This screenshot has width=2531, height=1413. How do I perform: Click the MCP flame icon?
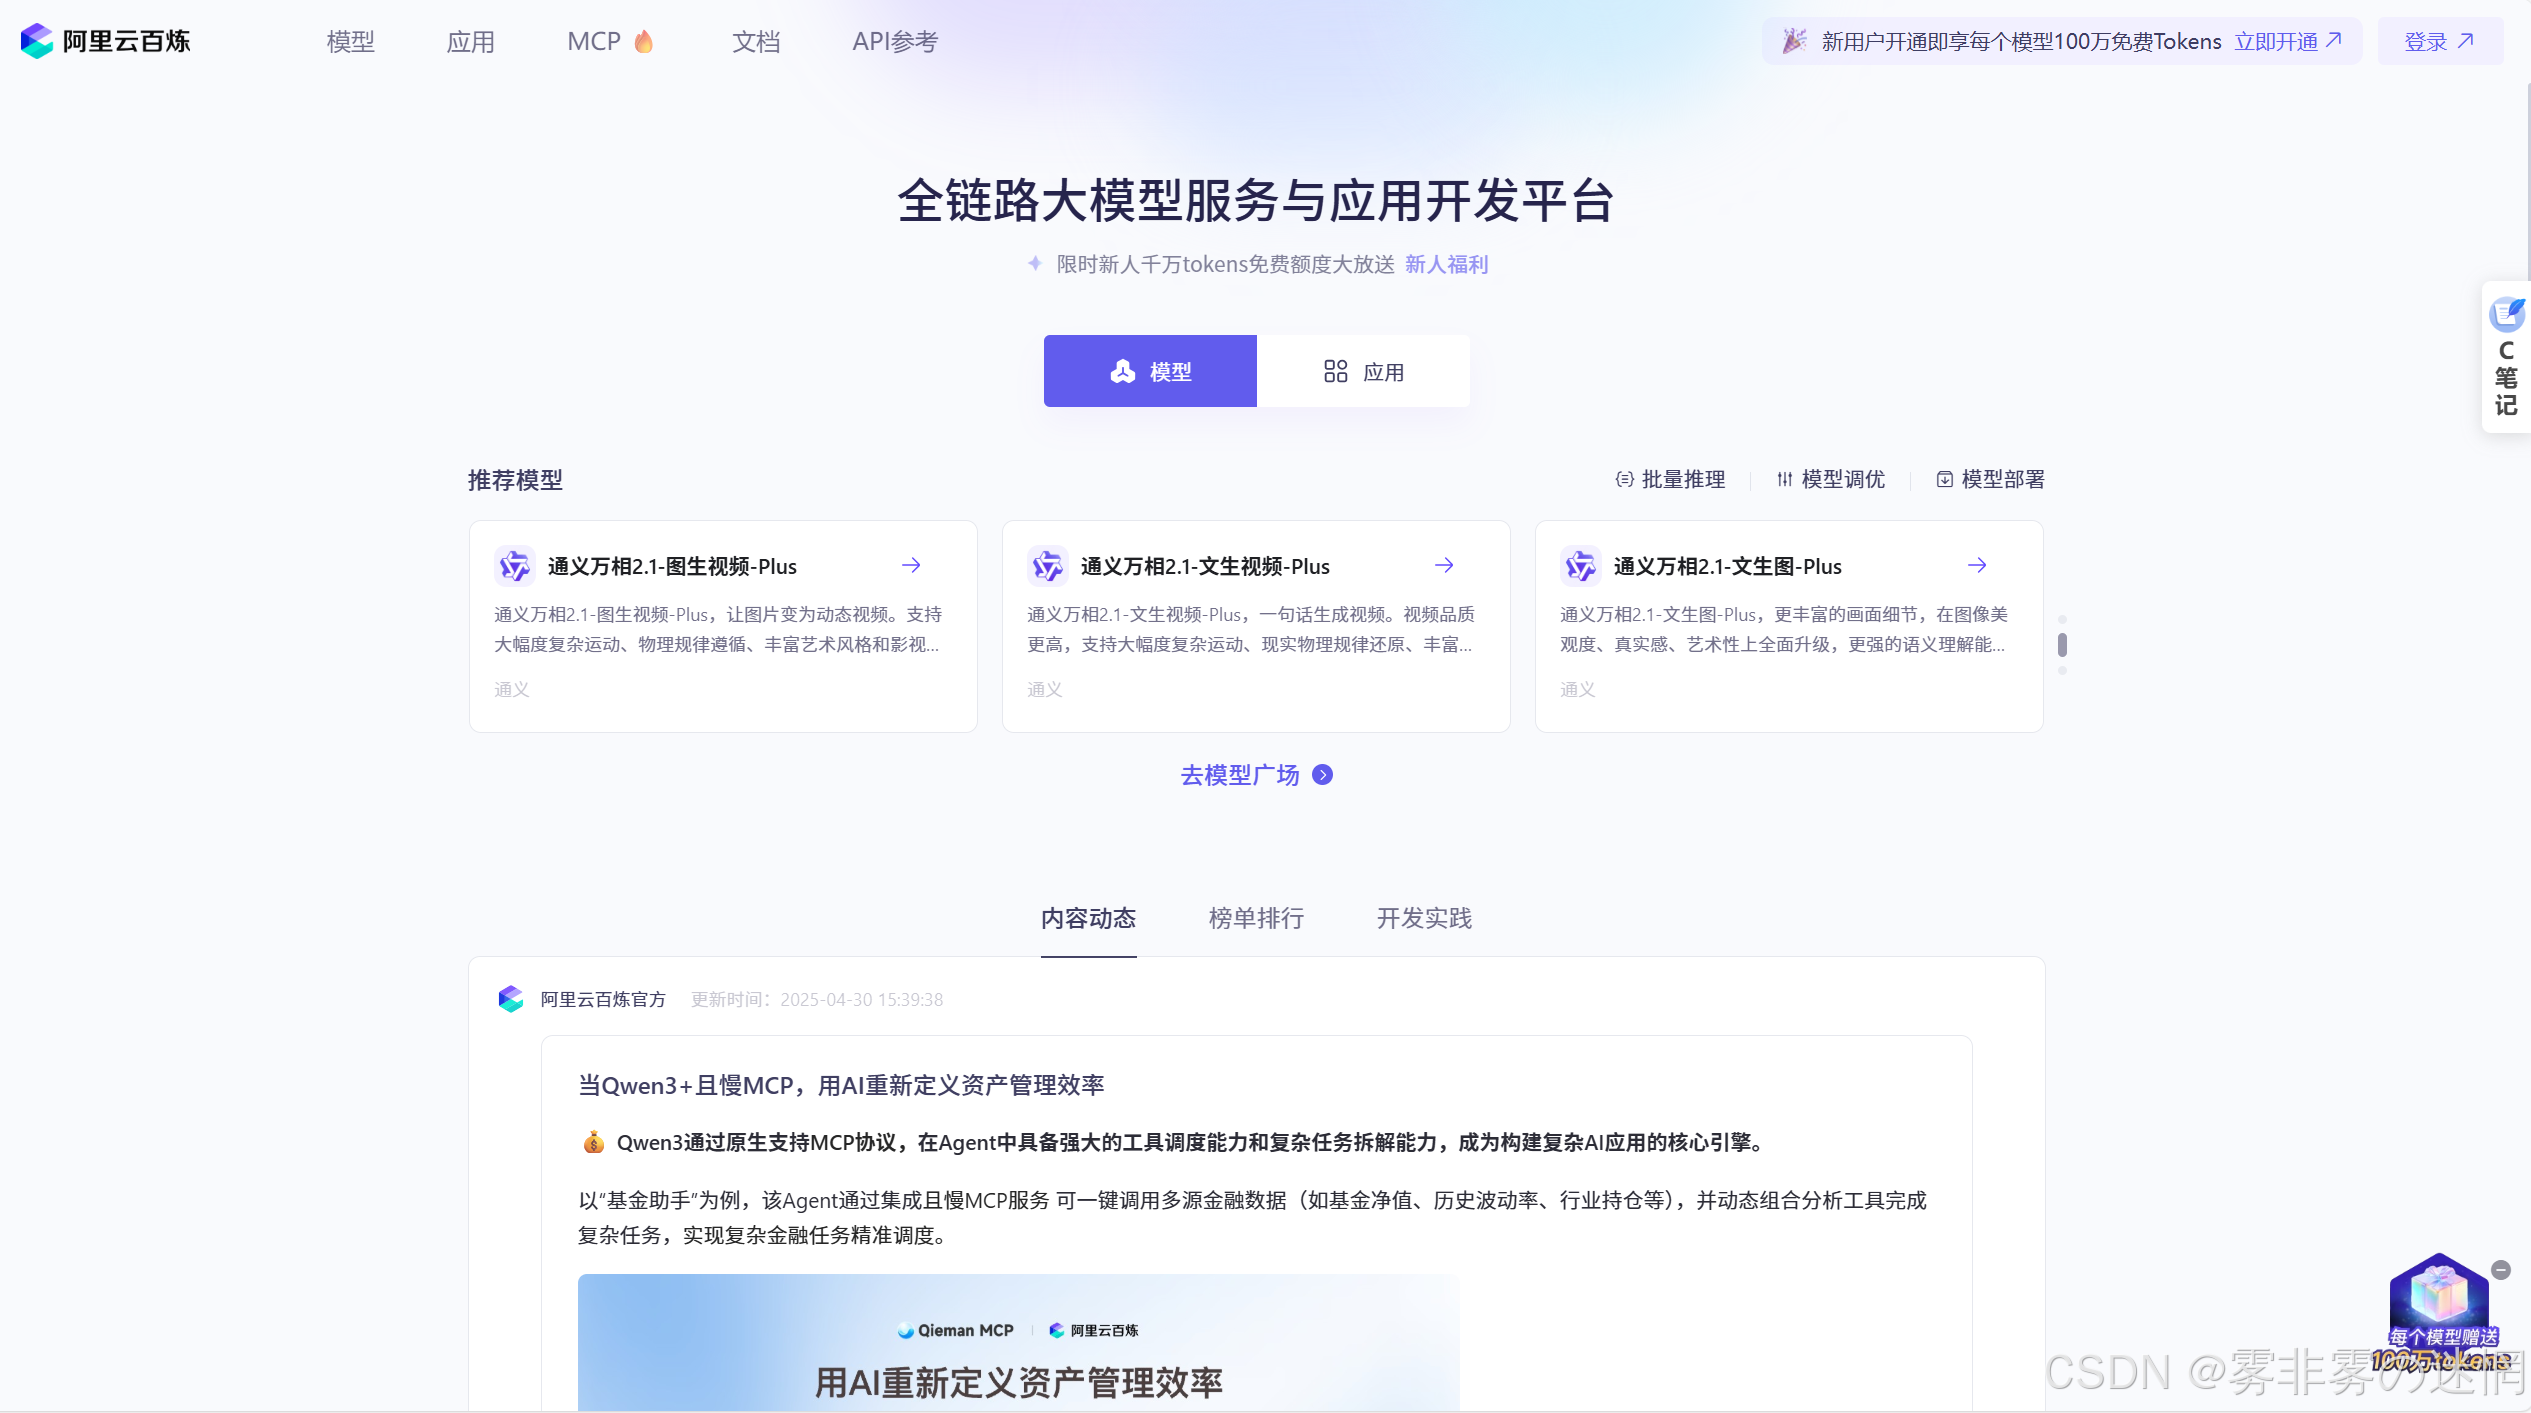click(644, 41)
